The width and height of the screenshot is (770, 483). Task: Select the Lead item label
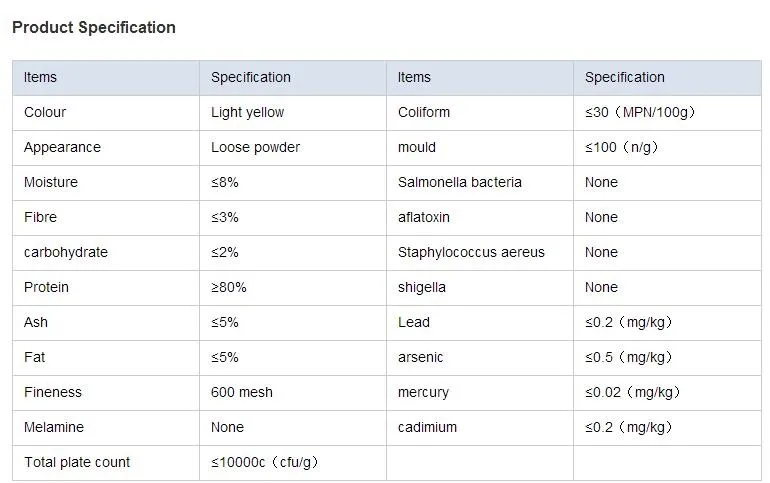pos(414,322)
